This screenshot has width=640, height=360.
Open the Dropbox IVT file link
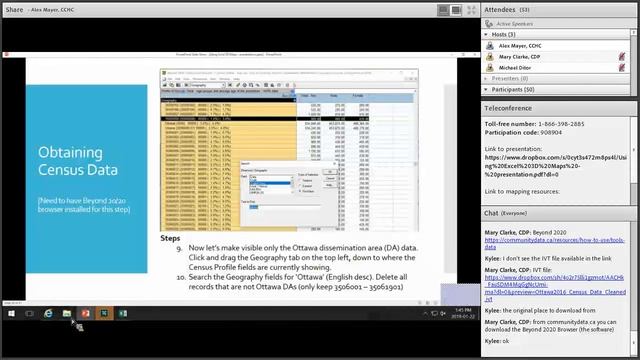click(x=555, y=288)
